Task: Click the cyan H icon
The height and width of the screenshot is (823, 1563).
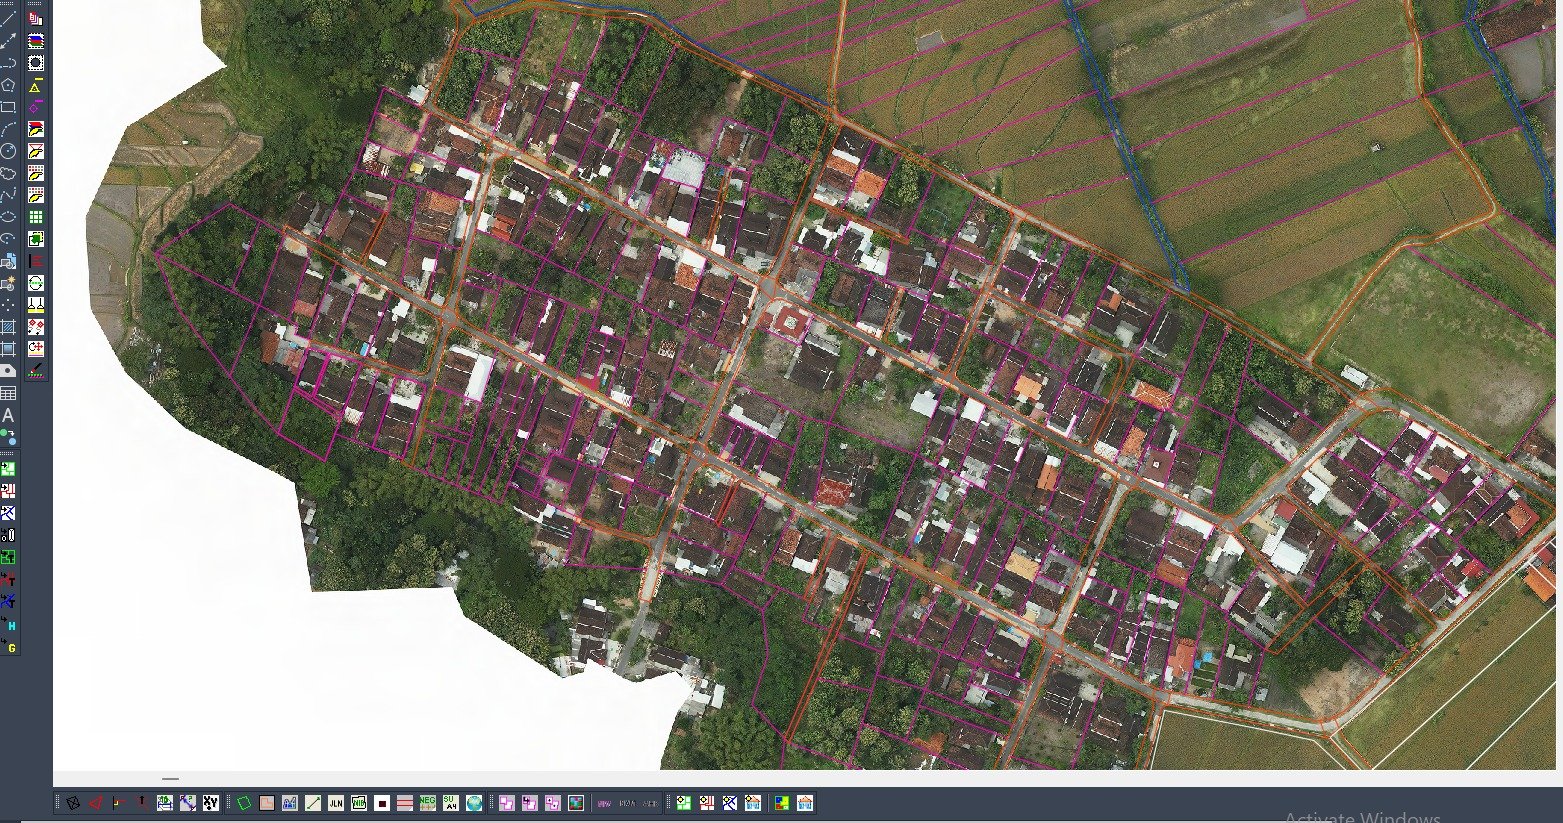Action: point(9,625)
